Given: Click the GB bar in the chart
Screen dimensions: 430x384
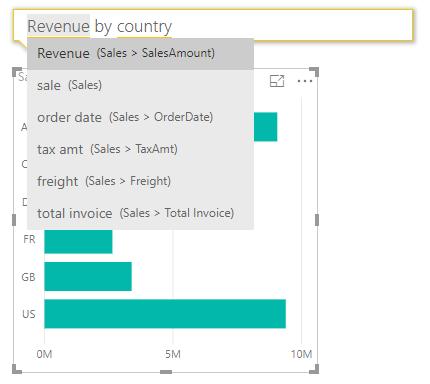Looking at the screenshot, I should [x=88, y=276].
